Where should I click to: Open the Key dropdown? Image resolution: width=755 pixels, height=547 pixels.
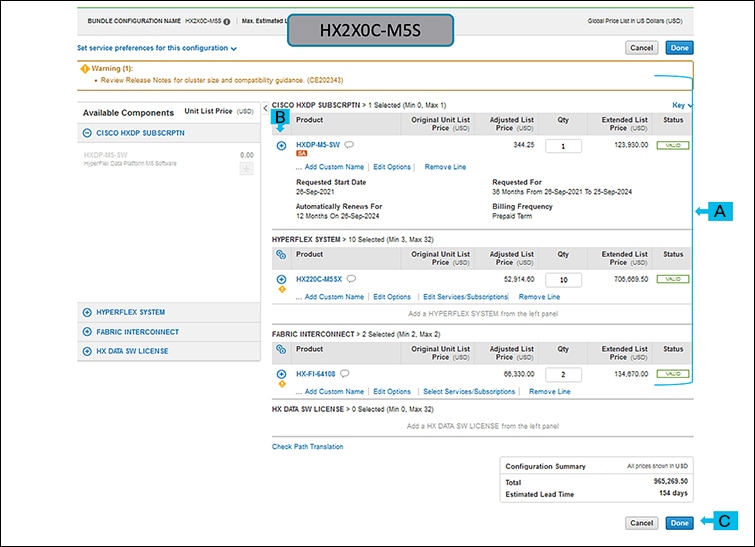click(x=682, y=105)
